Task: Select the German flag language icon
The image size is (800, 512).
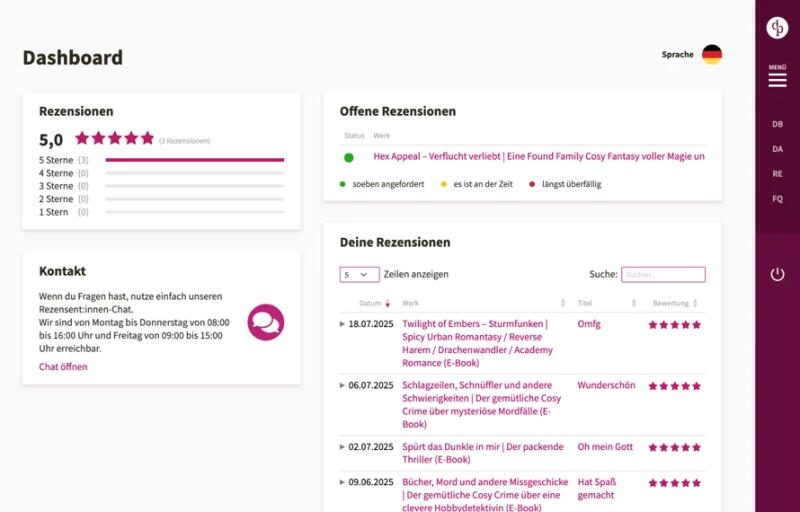Action: tap(712, 55)
